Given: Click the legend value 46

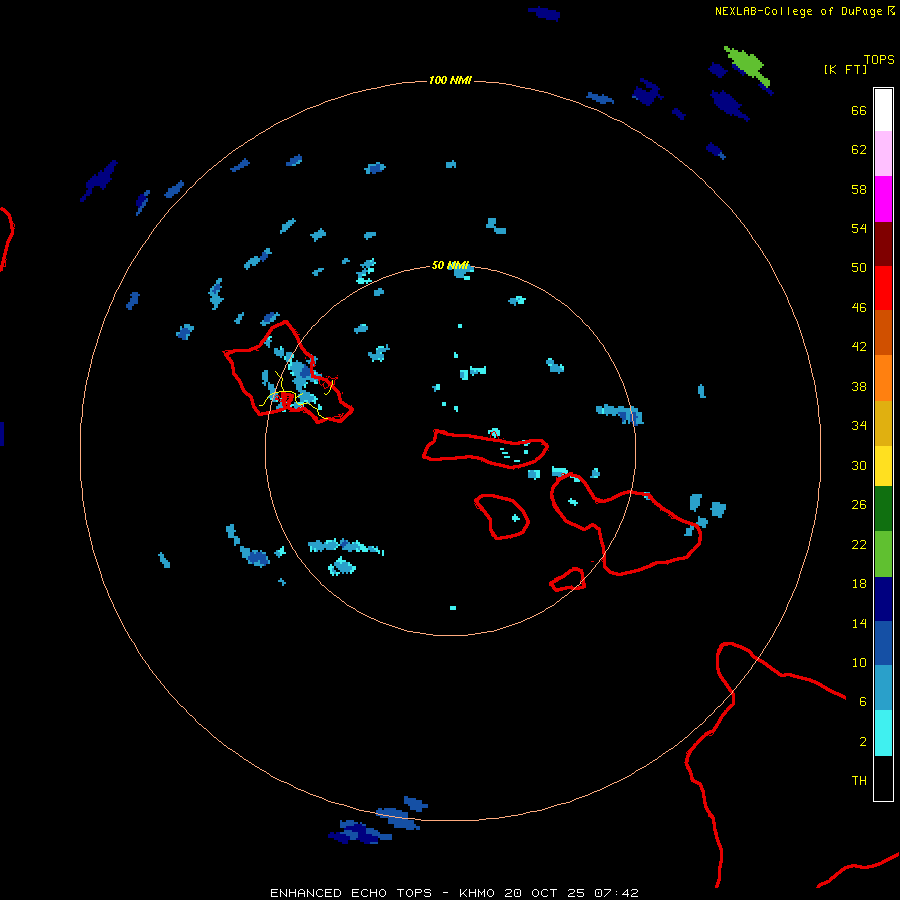Looking at the screenshot, I should click(859, 307).
